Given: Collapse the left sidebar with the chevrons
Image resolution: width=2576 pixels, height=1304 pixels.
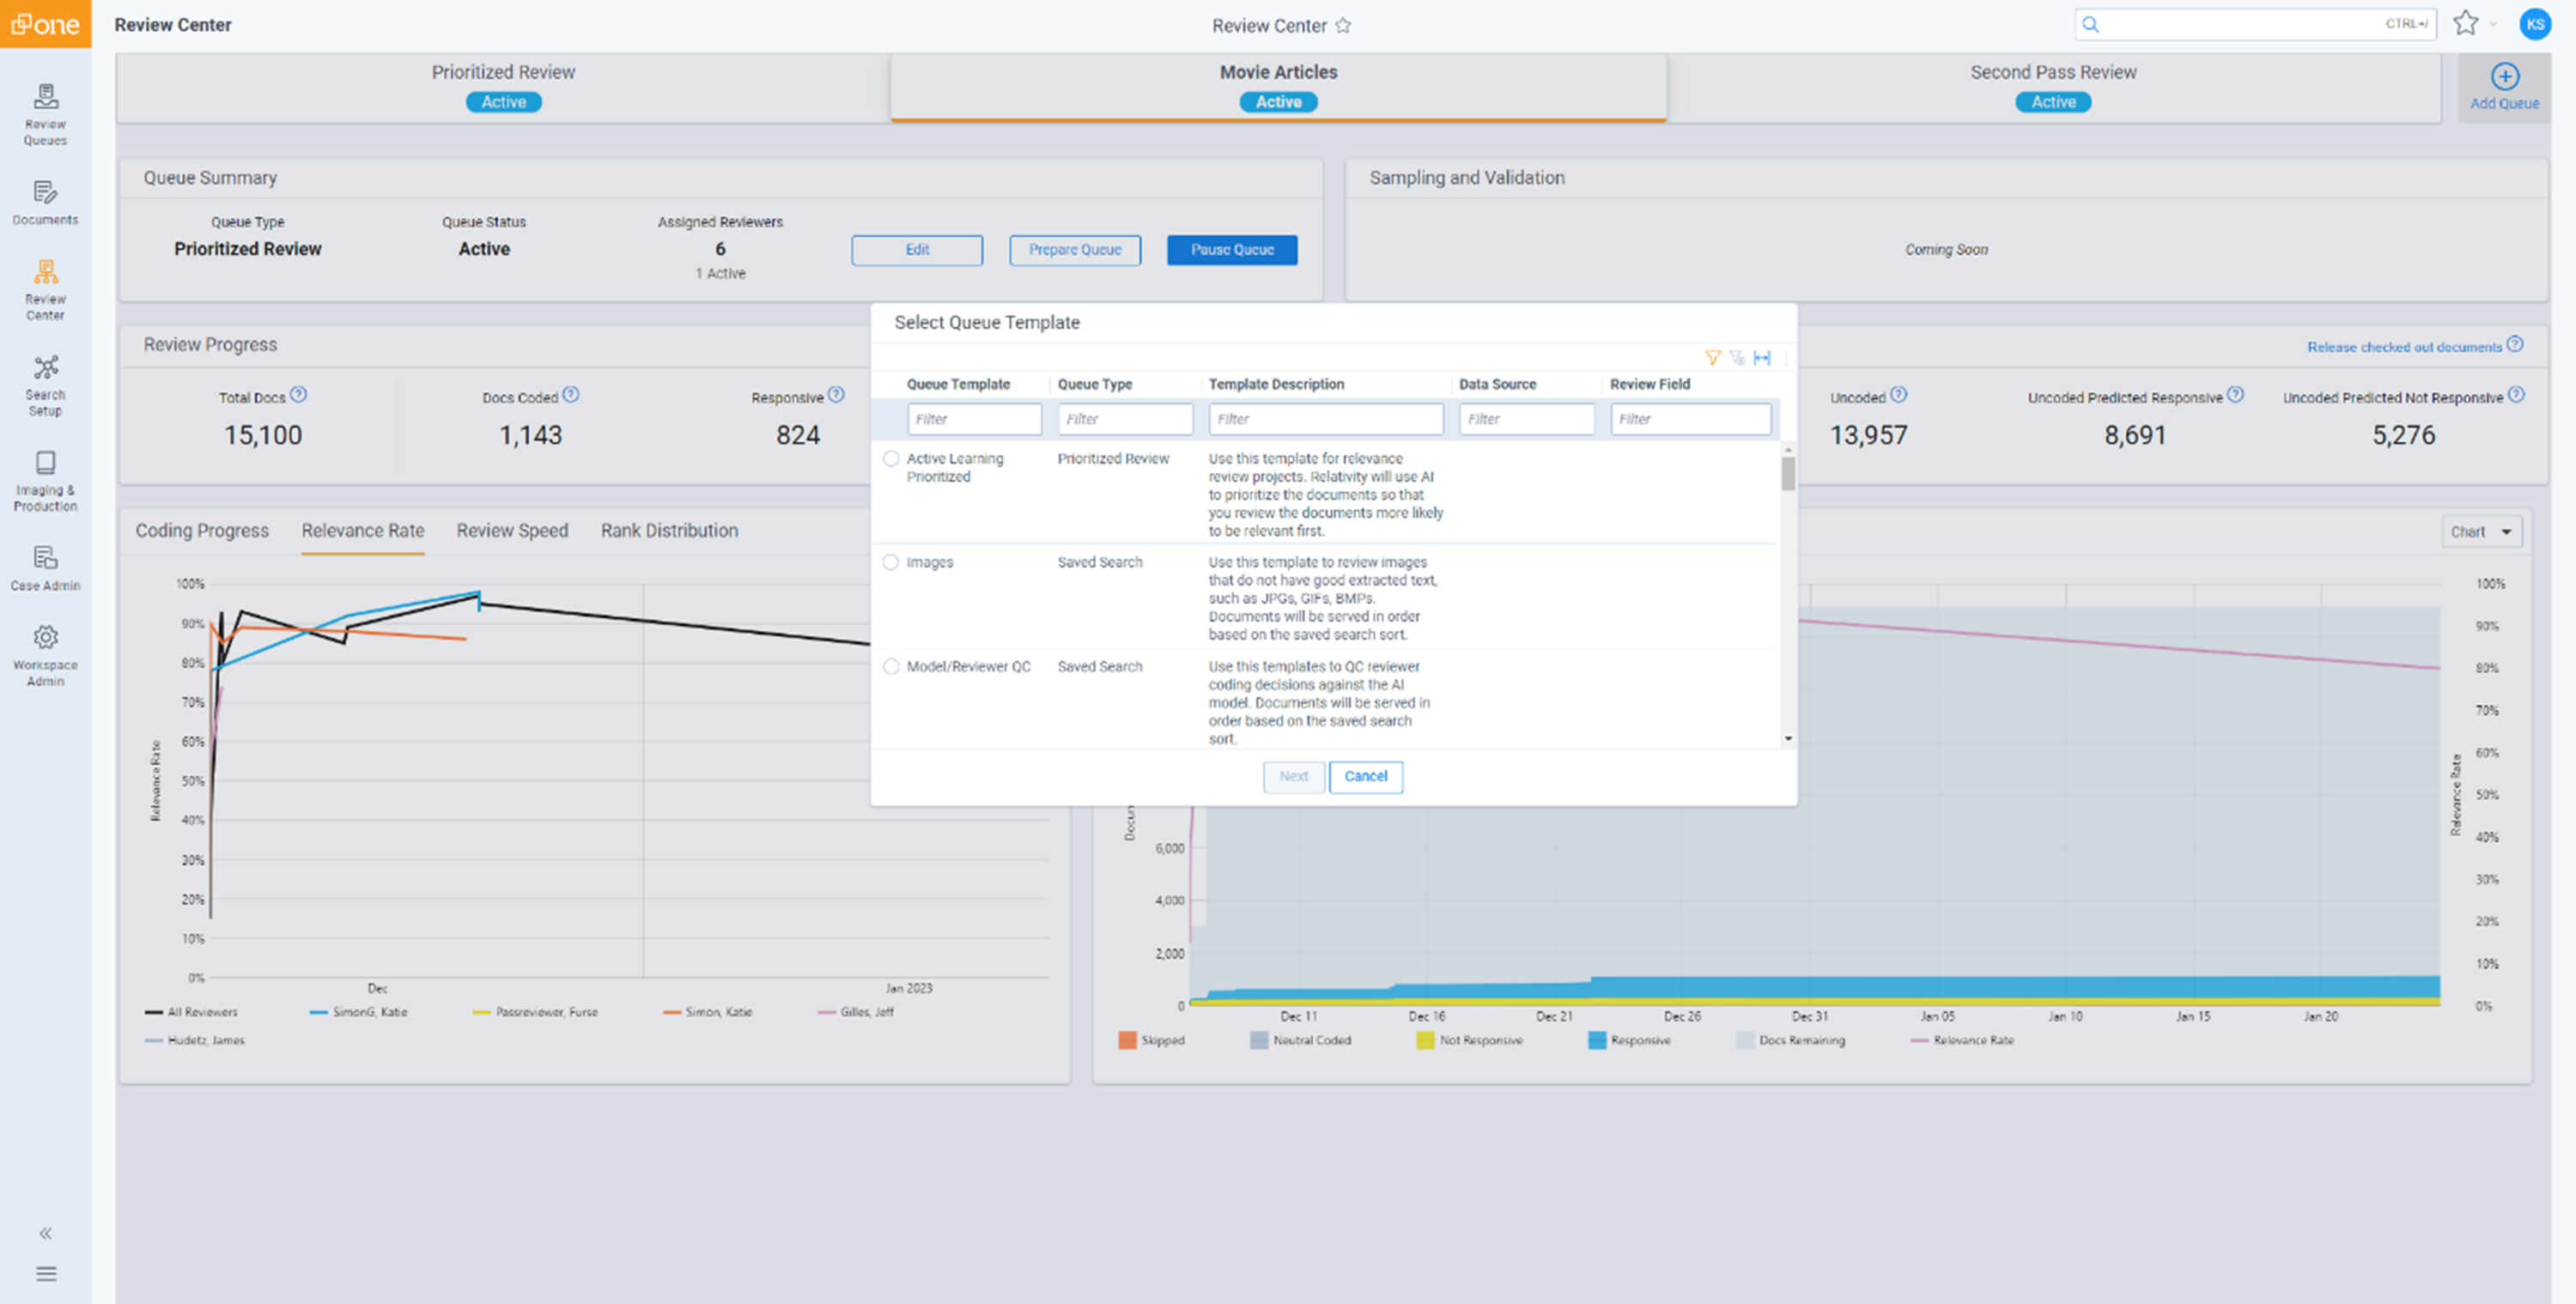Looking at the screenshot, I should point(45,1233).
